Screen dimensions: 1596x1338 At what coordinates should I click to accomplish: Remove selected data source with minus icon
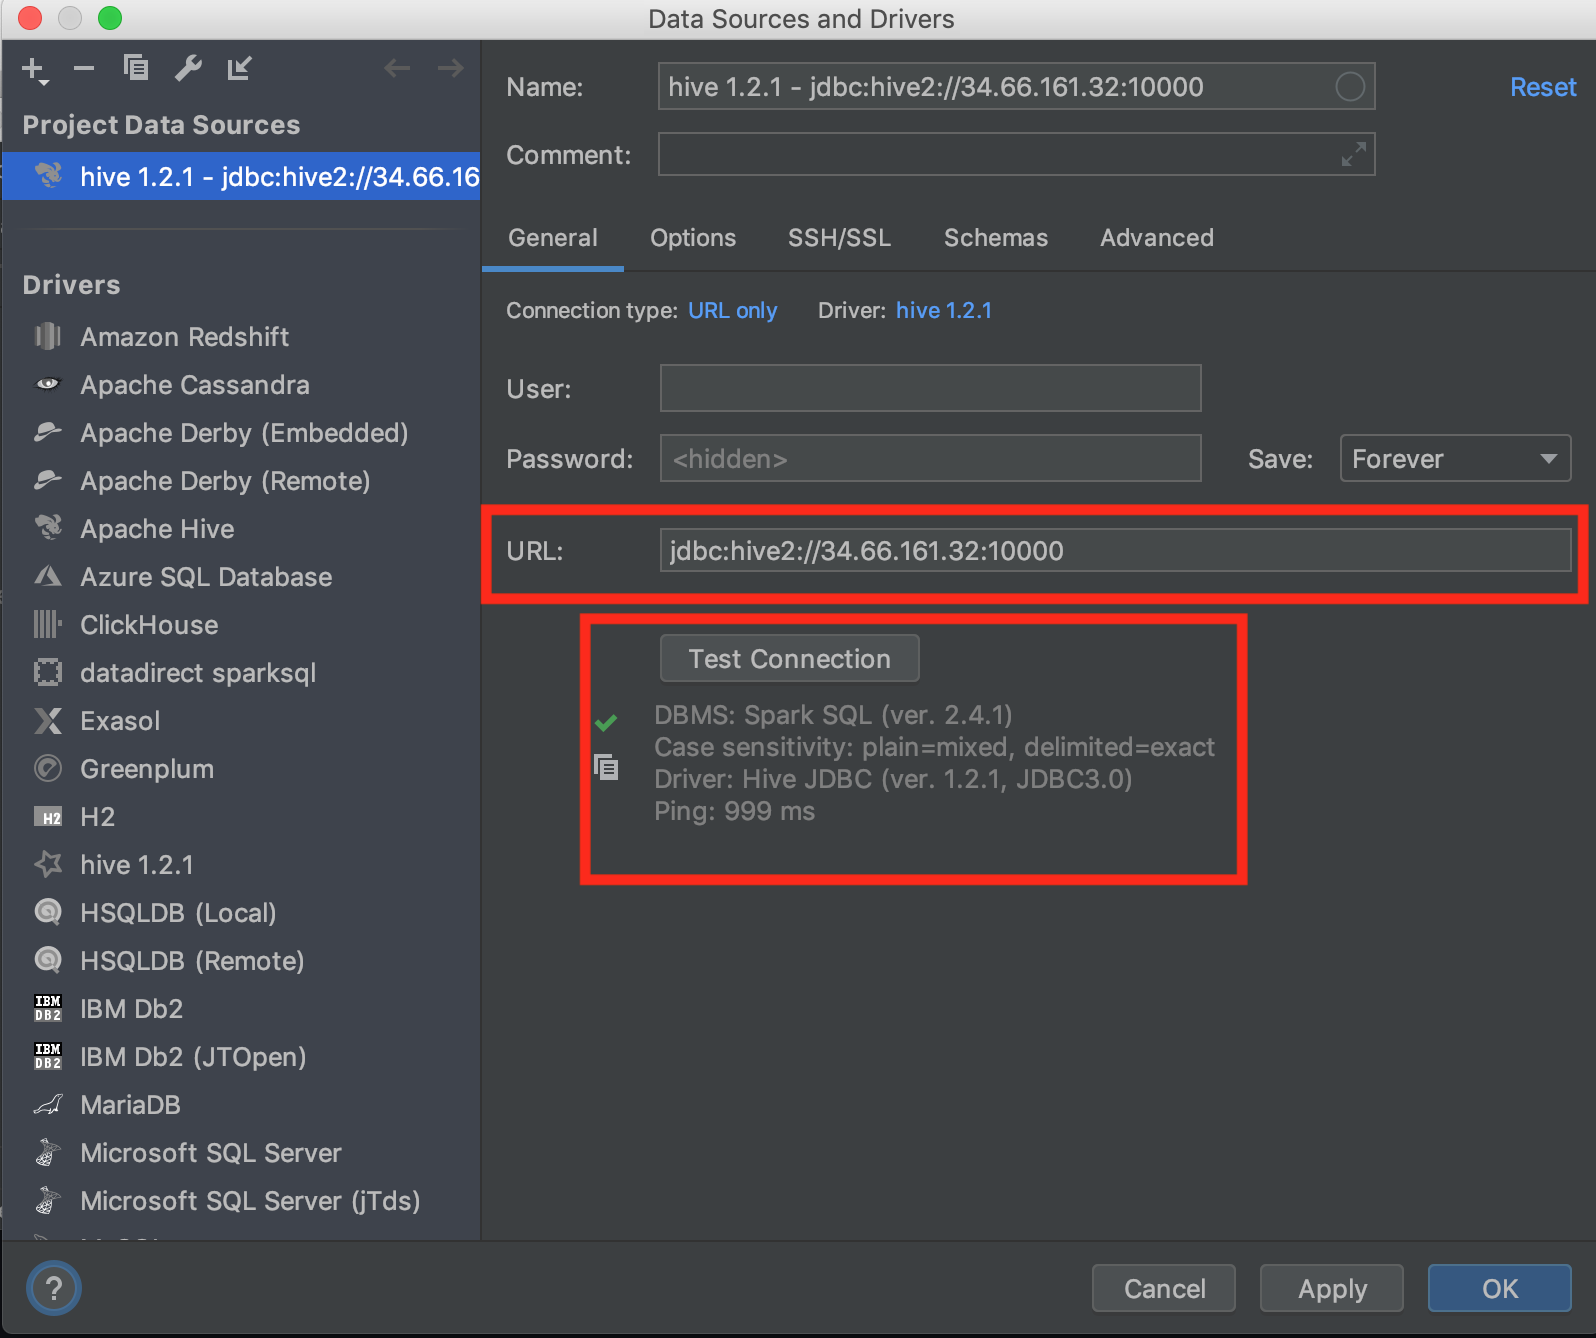coord(84,68)
